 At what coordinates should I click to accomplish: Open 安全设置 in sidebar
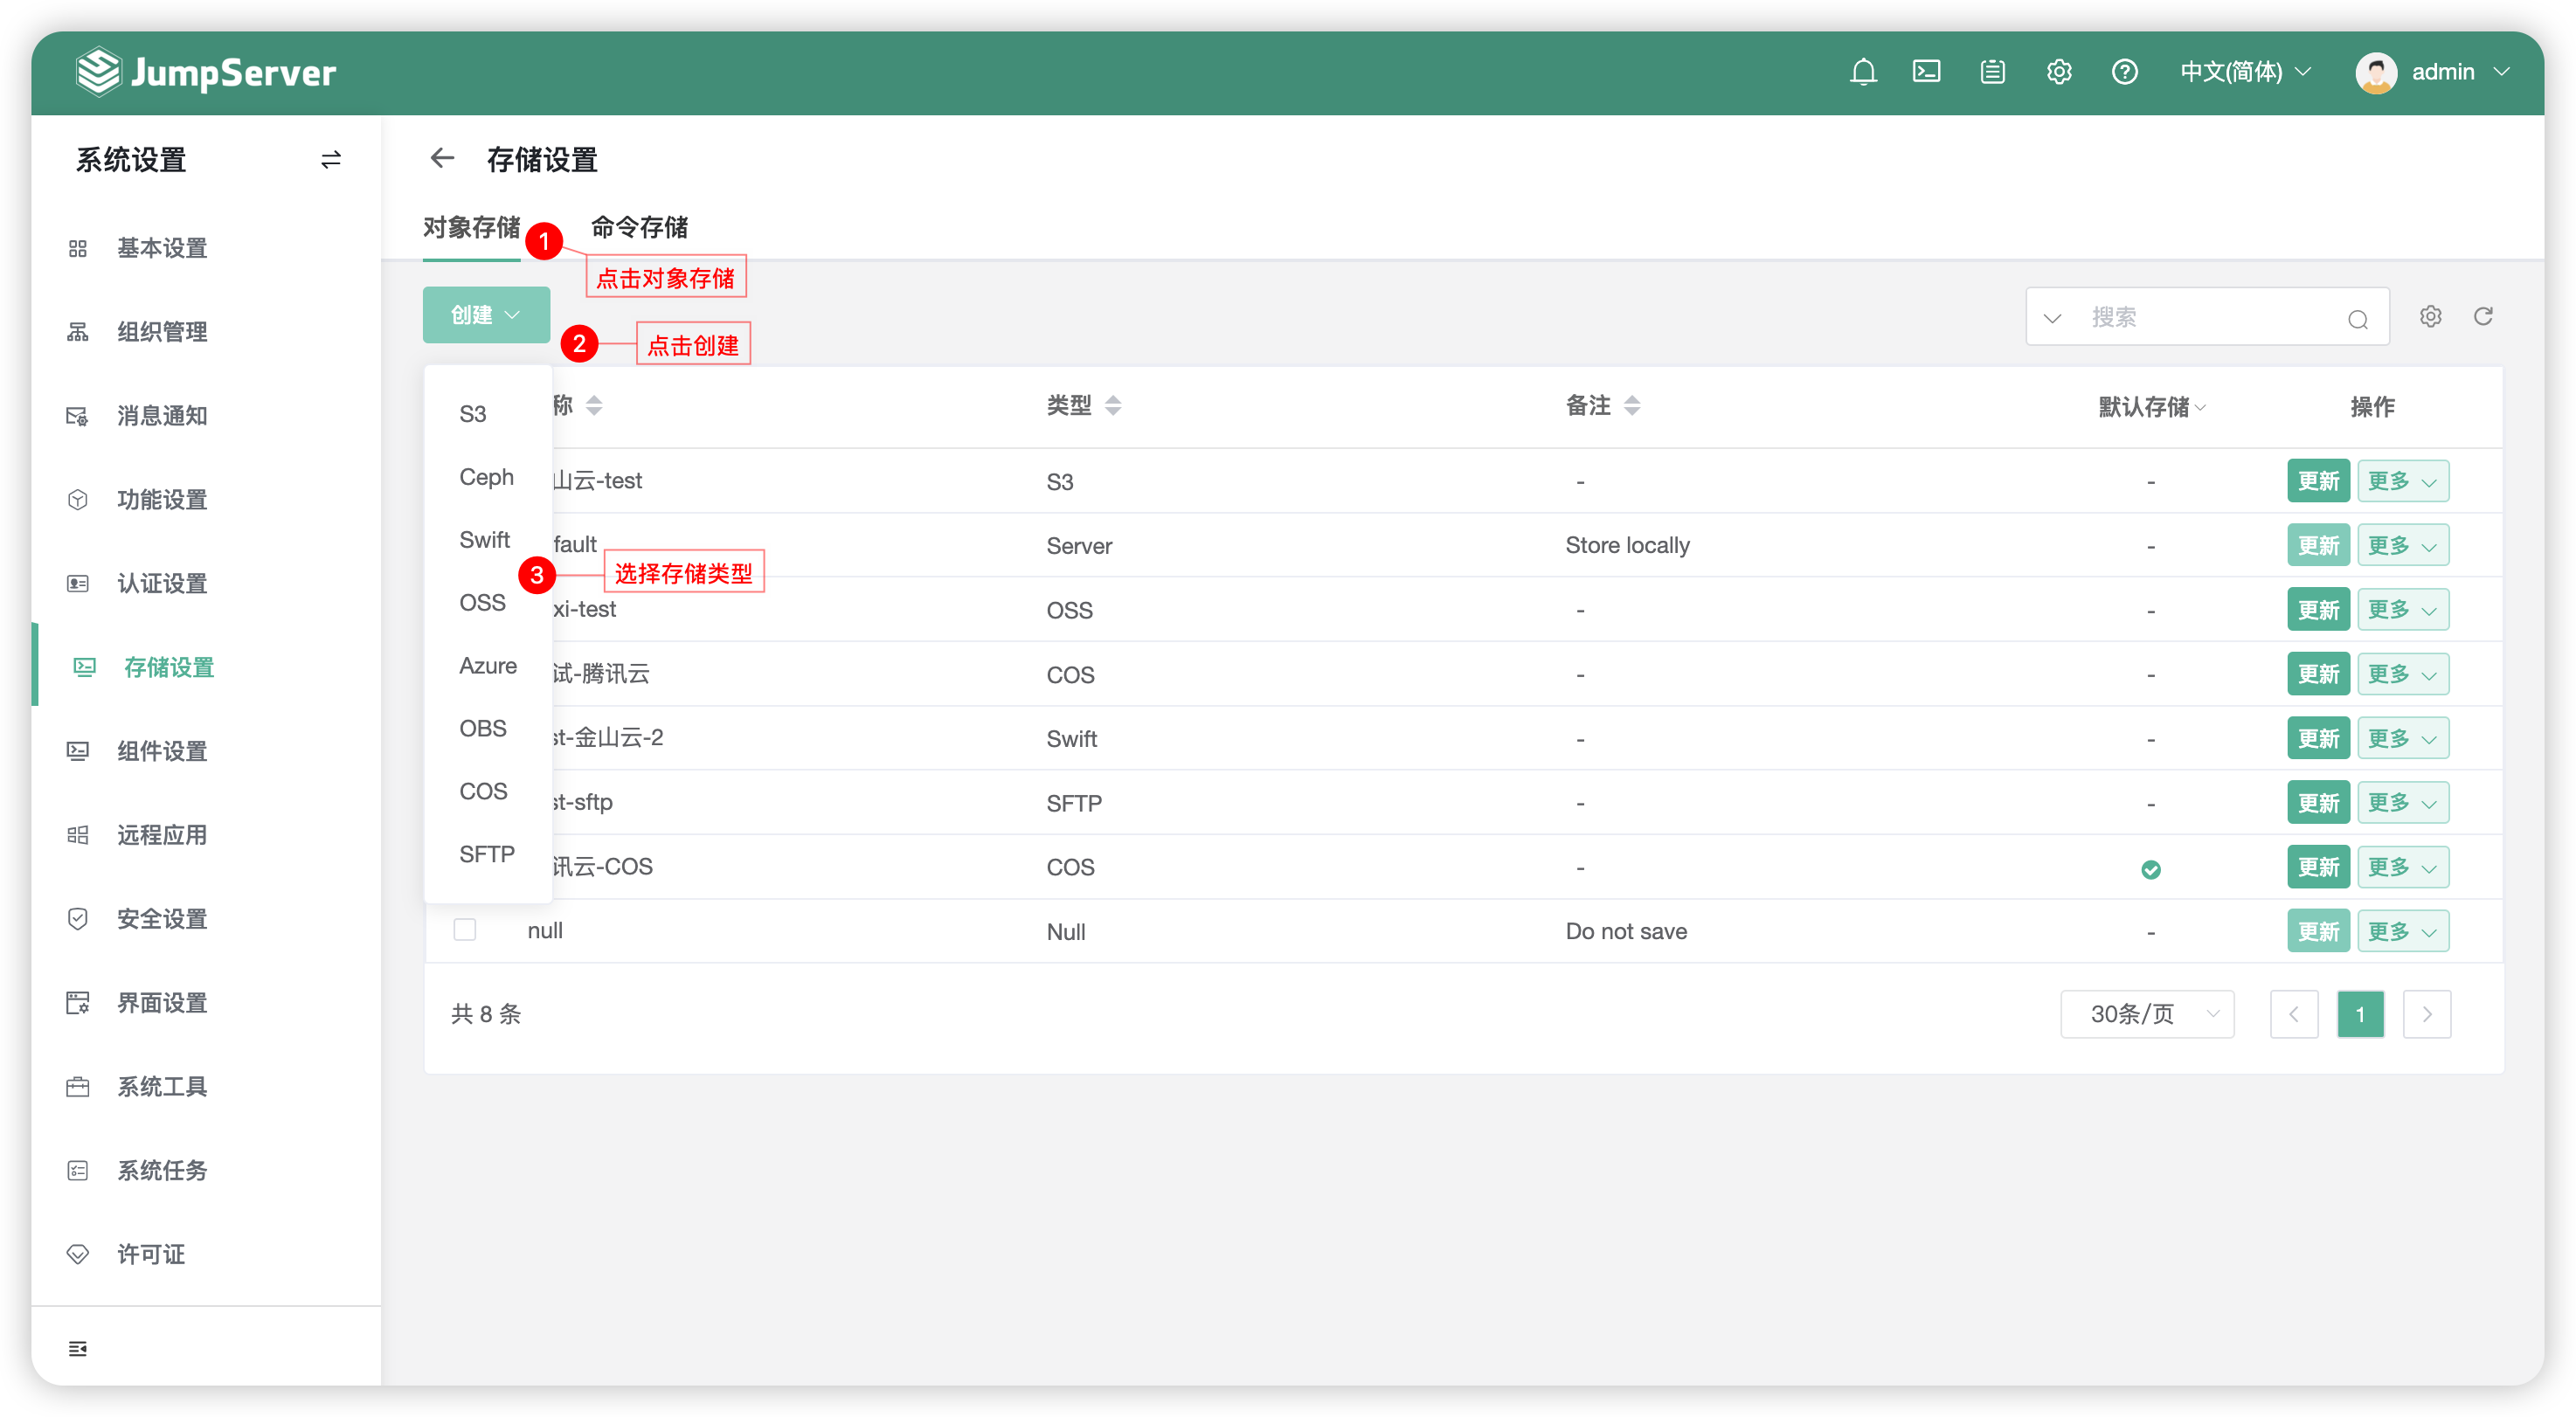162,919
